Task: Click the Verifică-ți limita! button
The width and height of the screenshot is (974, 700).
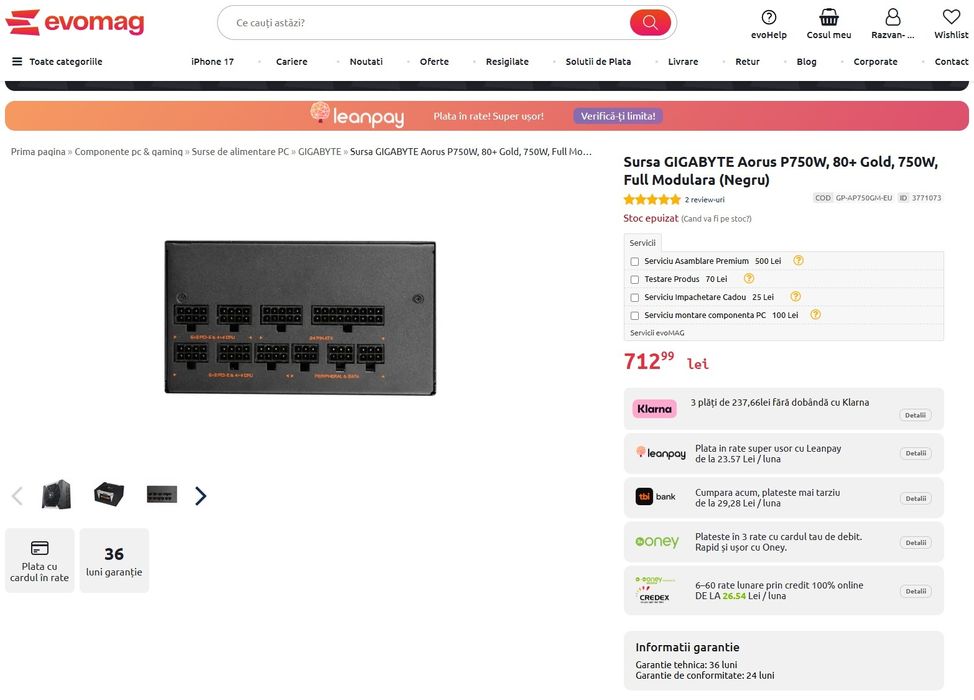Action: click(x=618, y=116)
